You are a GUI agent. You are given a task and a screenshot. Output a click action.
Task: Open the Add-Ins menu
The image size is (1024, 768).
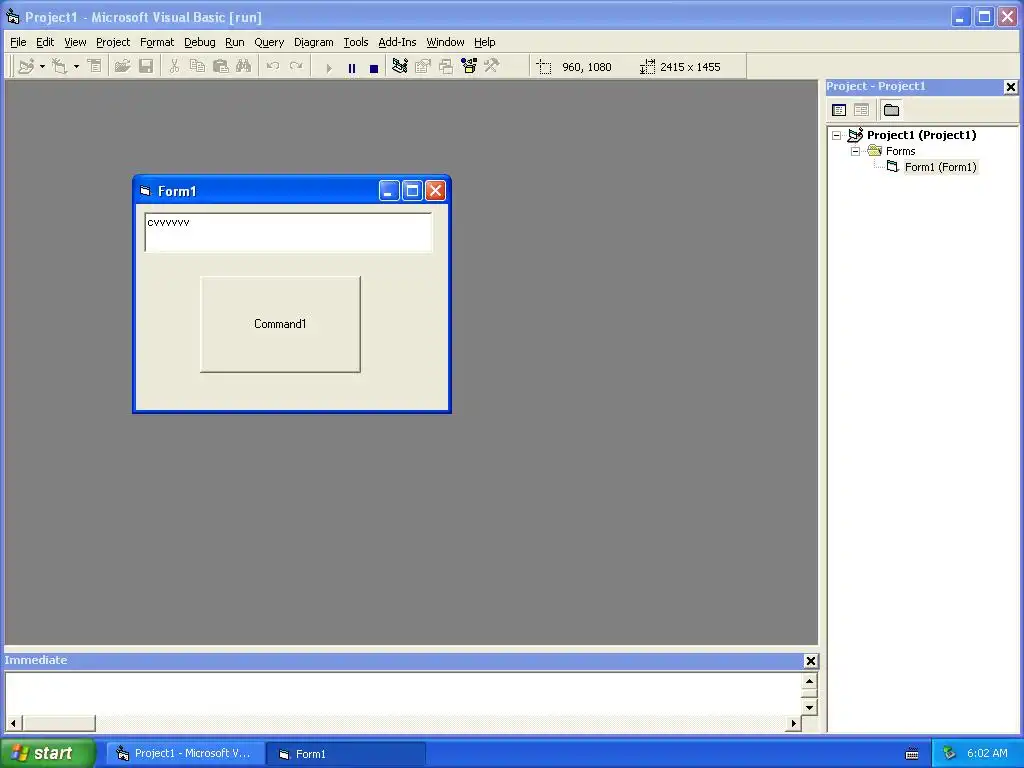(x=397, y=42)
